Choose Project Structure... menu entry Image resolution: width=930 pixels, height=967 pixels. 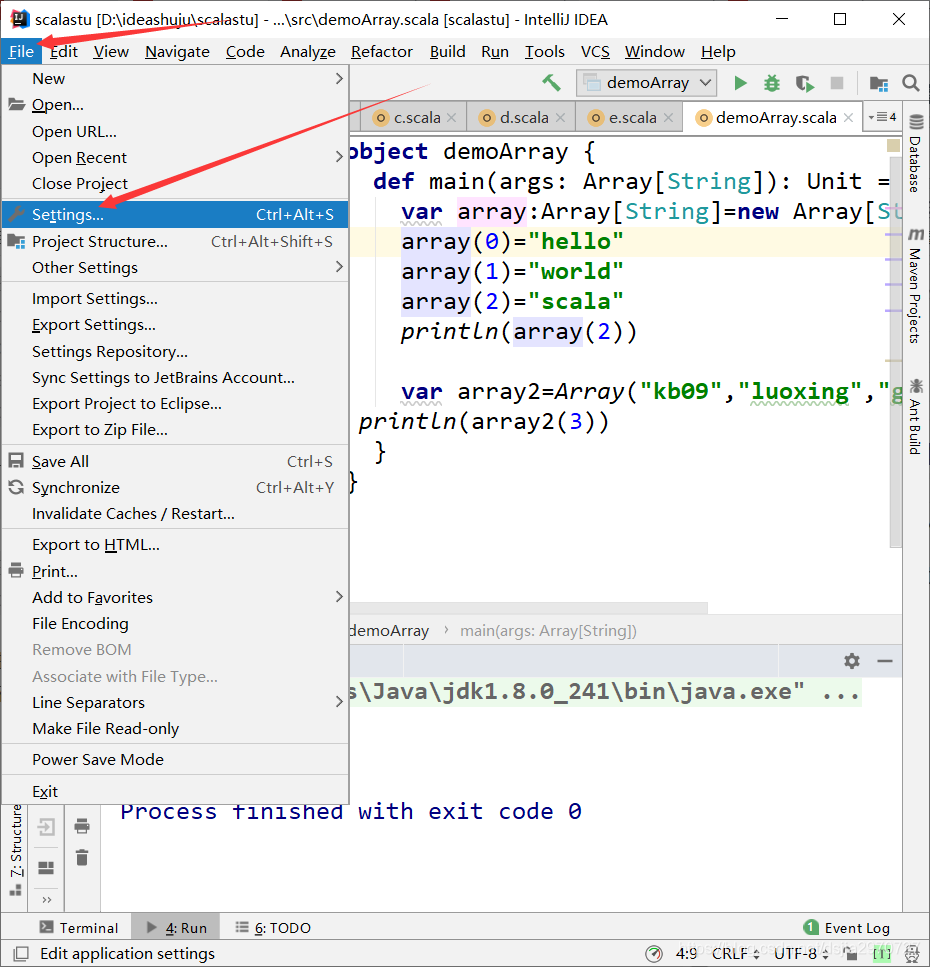[175, 241]
